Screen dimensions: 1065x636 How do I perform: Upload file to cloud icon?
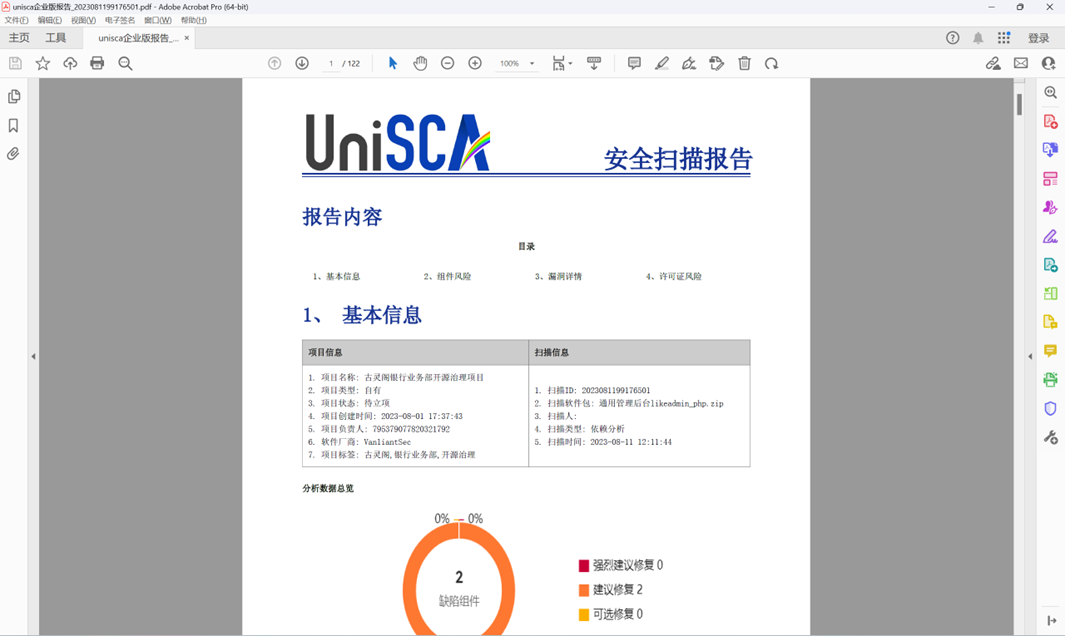pos(70,63)
